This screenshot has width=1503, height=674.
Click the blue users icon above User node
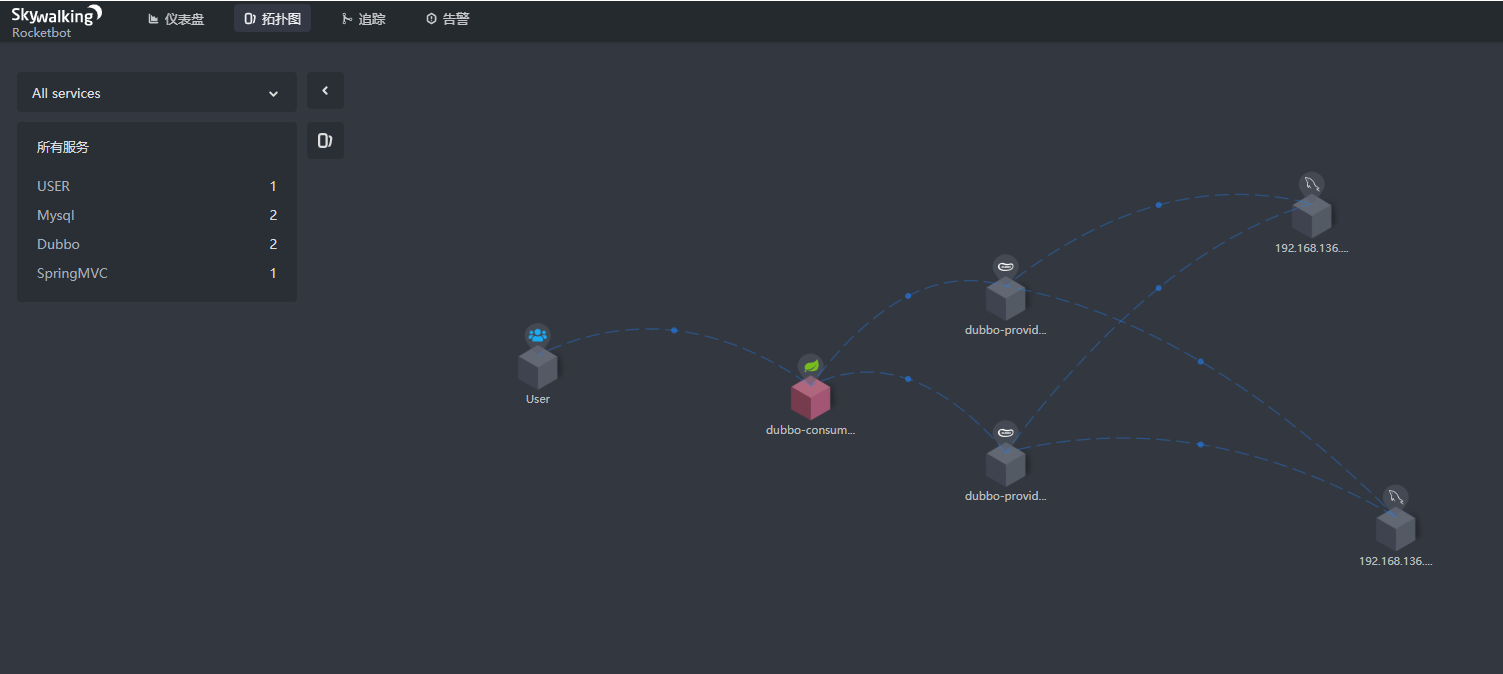click(538, 335)
